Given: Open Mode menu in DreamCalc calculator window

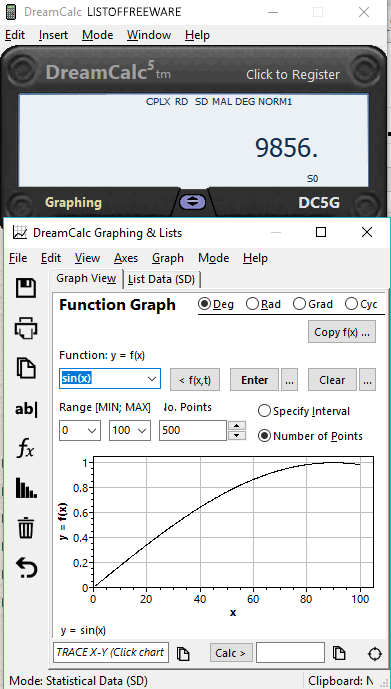Looking at the screenshot, I should pyautogui.click(x=98, y=35).
